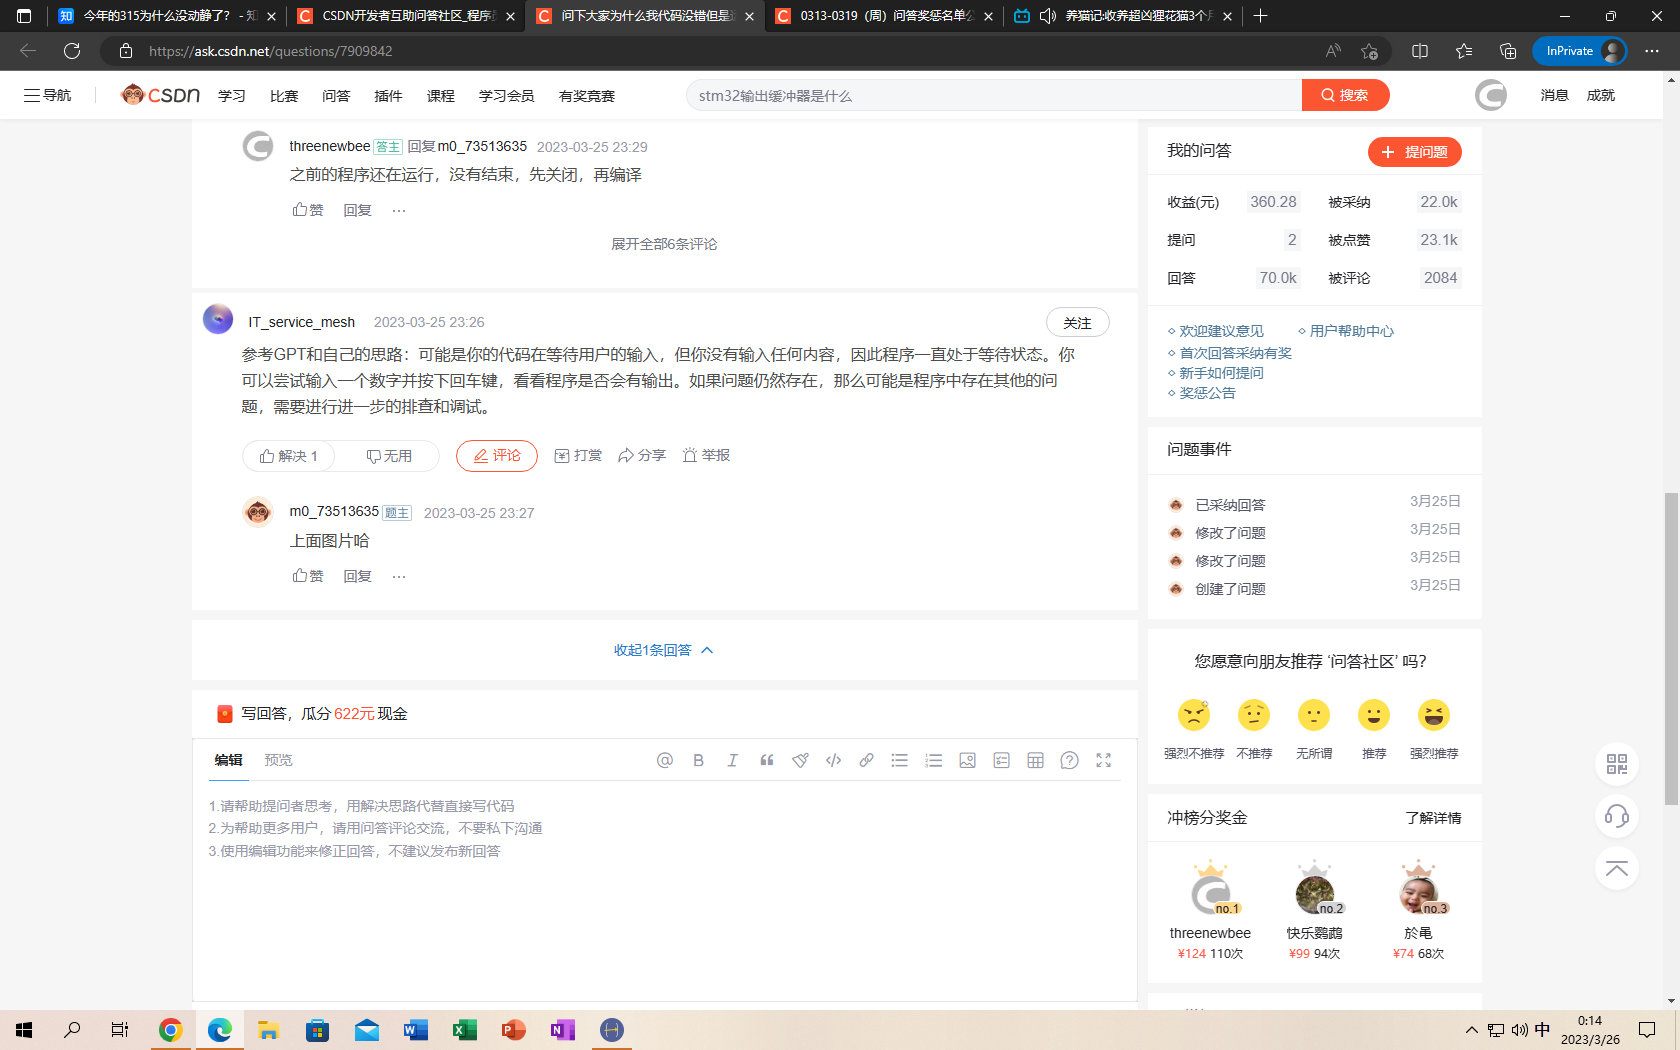Viewport: 1680px width, 1050px height.
Task: Mark the answer as 无用
Action: coord(389,456)
